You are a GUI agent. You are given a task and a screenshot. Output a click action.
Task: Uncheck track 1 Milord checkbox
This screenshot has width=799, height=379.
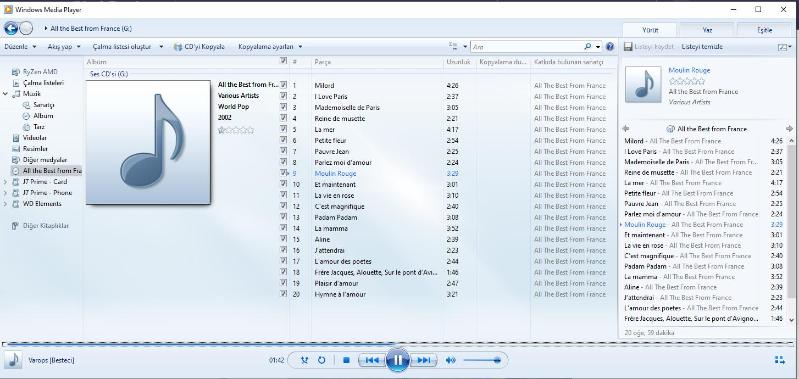tap(284, 85)
